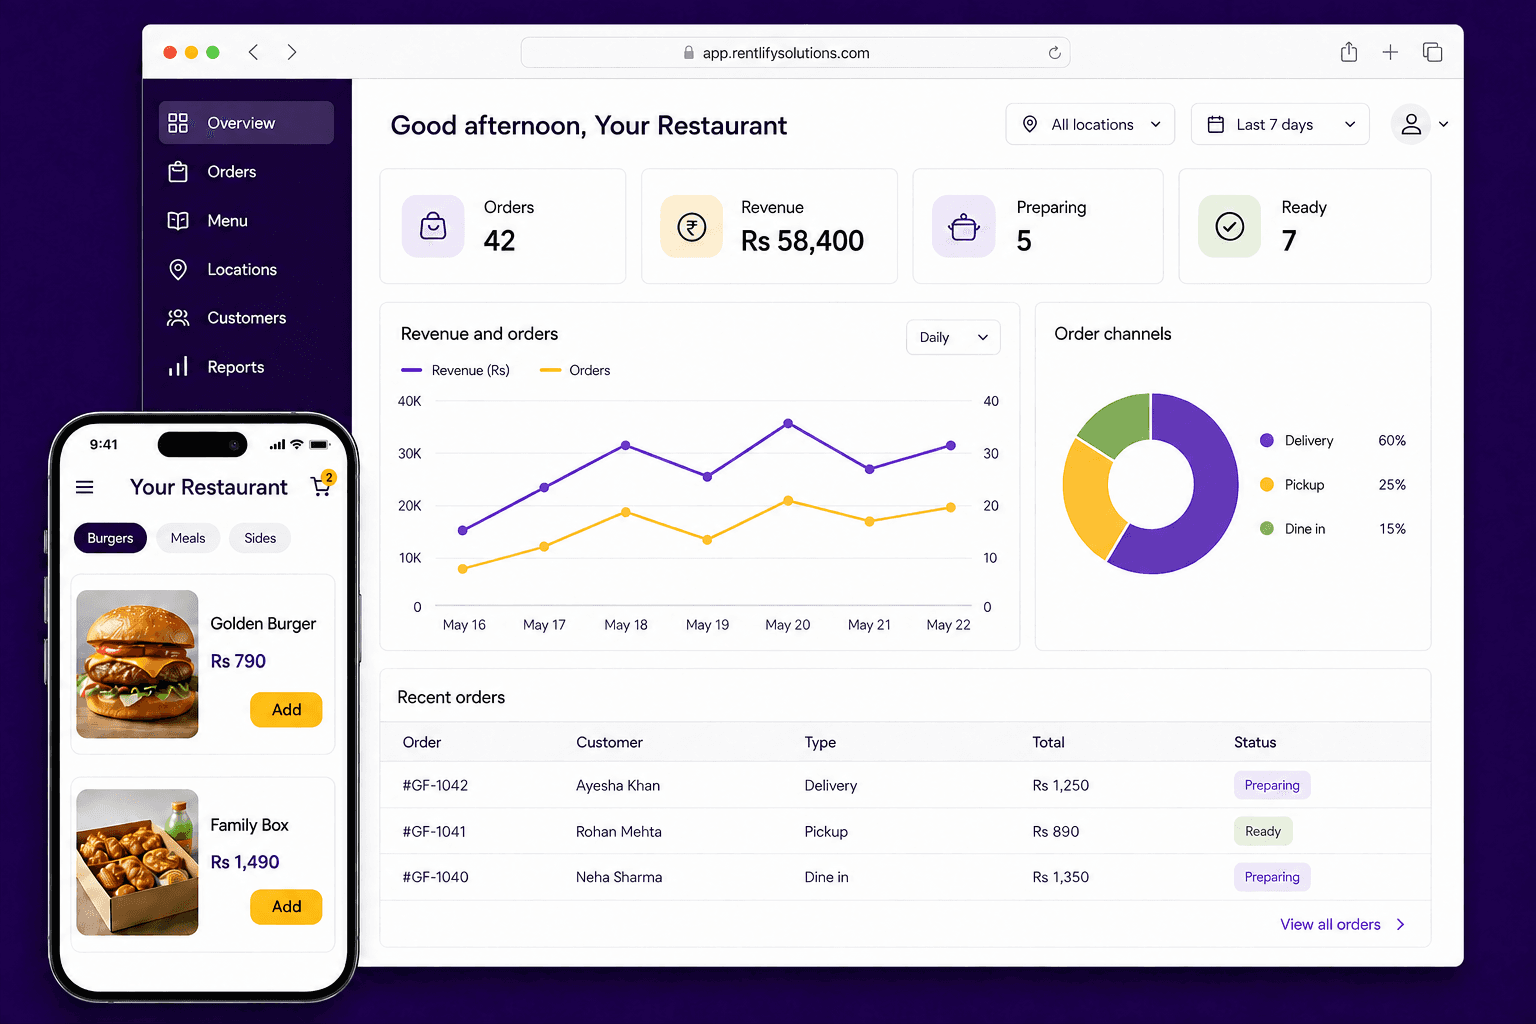Click the yellow Pickup legend dot
Image resolution: width=1536 pixels, height=1024 pixels.
point(1267,484)
